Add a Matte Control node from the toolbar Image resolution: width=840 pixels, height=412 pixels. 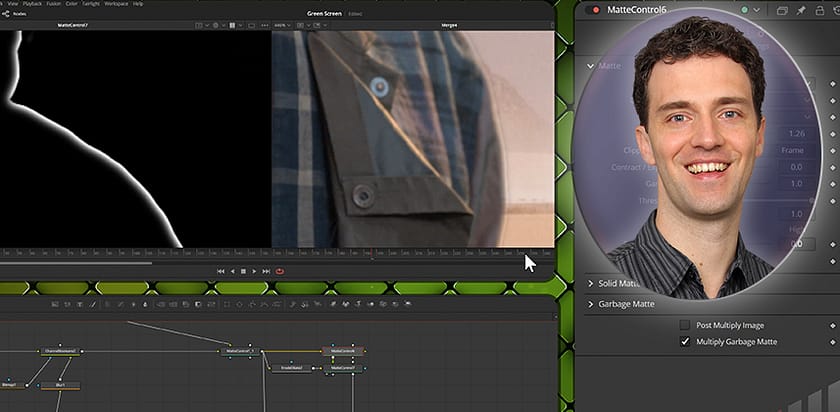pos(186,304)
